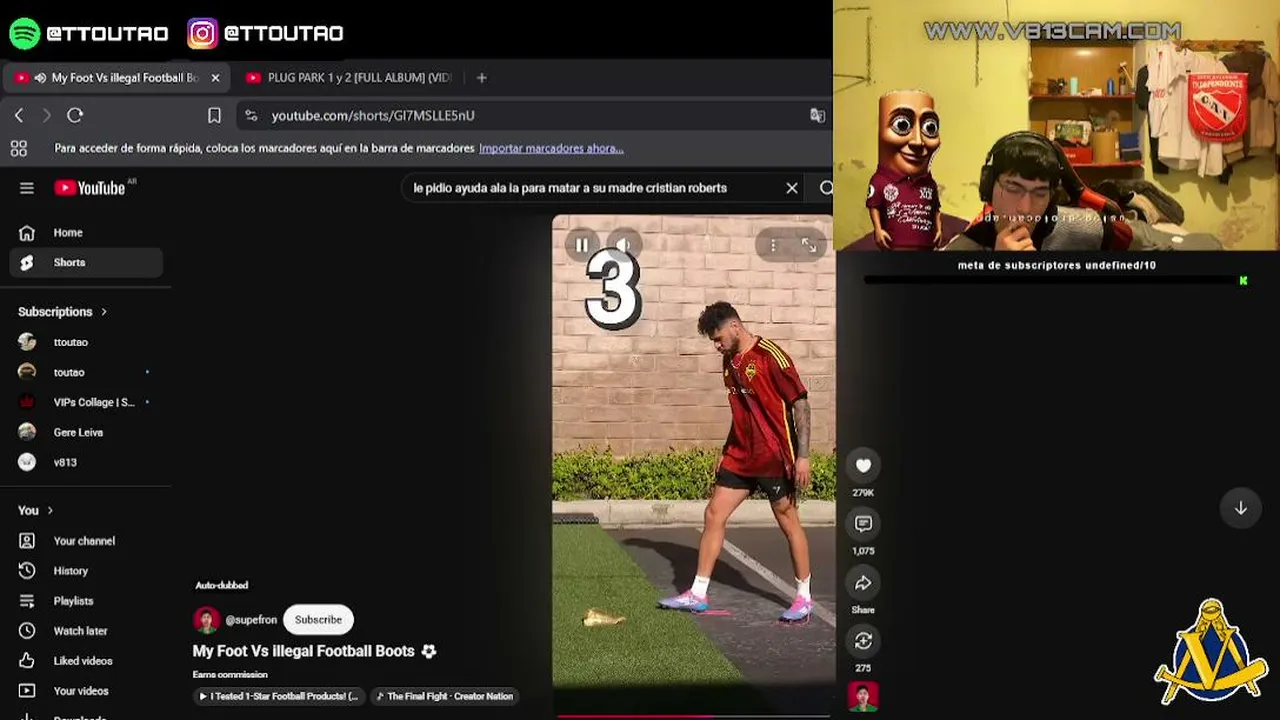The width and height of the screenshot is (1280, 720).
Task: Click the address bar URL
Action: point(373,116)
